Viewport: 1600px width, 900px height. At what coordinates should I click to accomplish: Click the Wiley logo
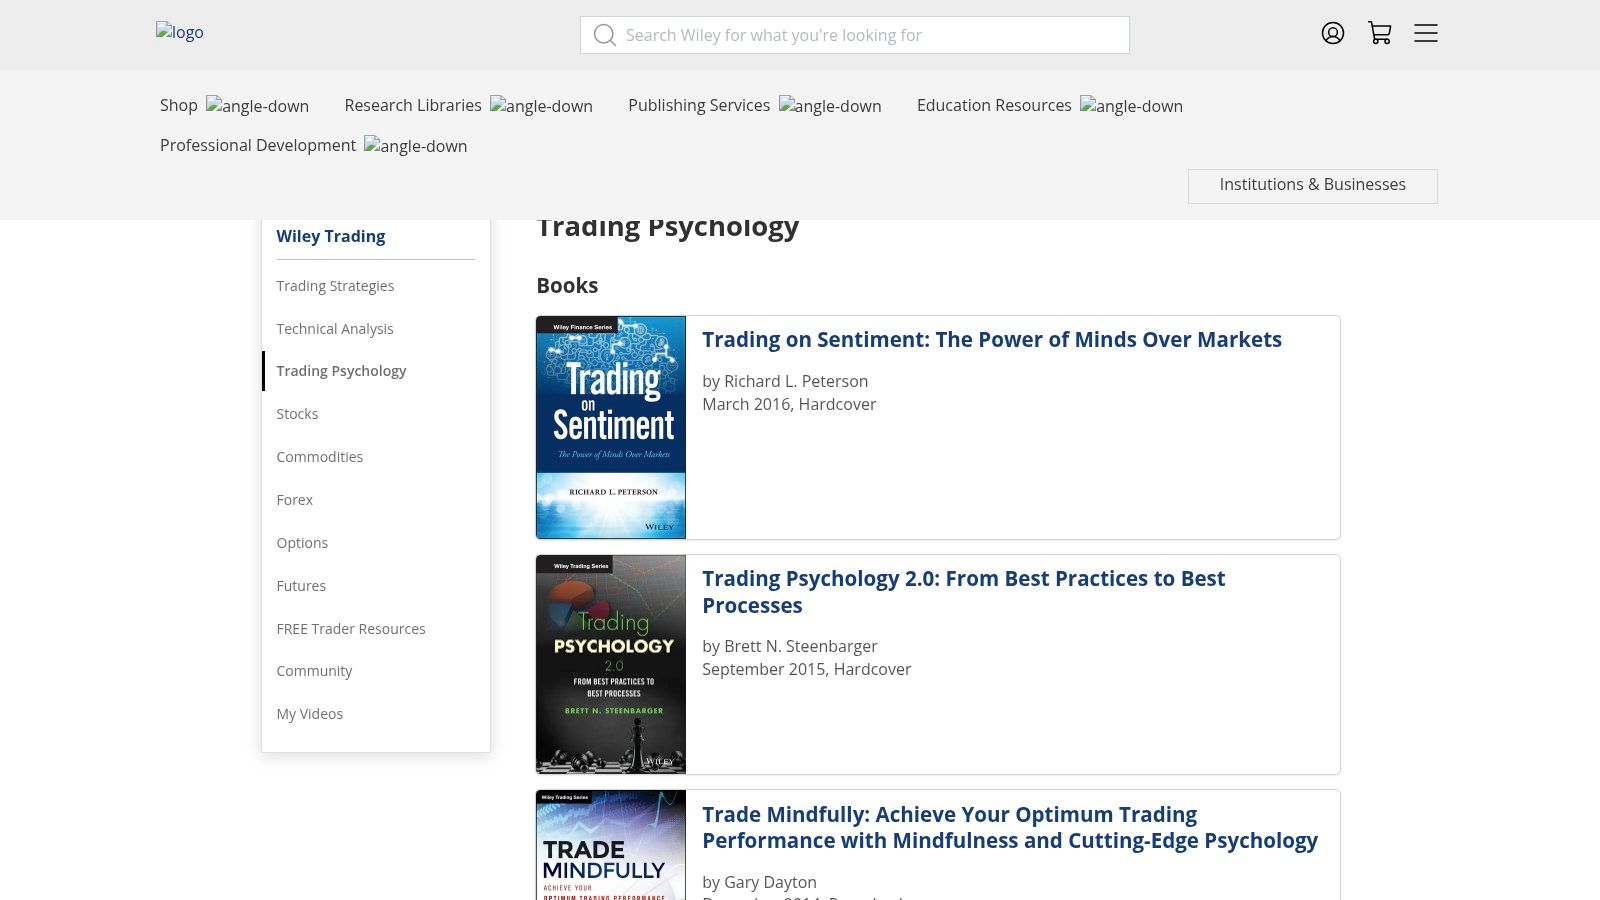(180, 32)
